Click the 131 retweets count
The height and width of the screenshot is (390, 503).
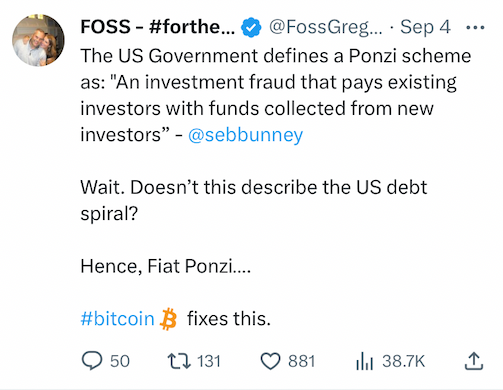209,361
